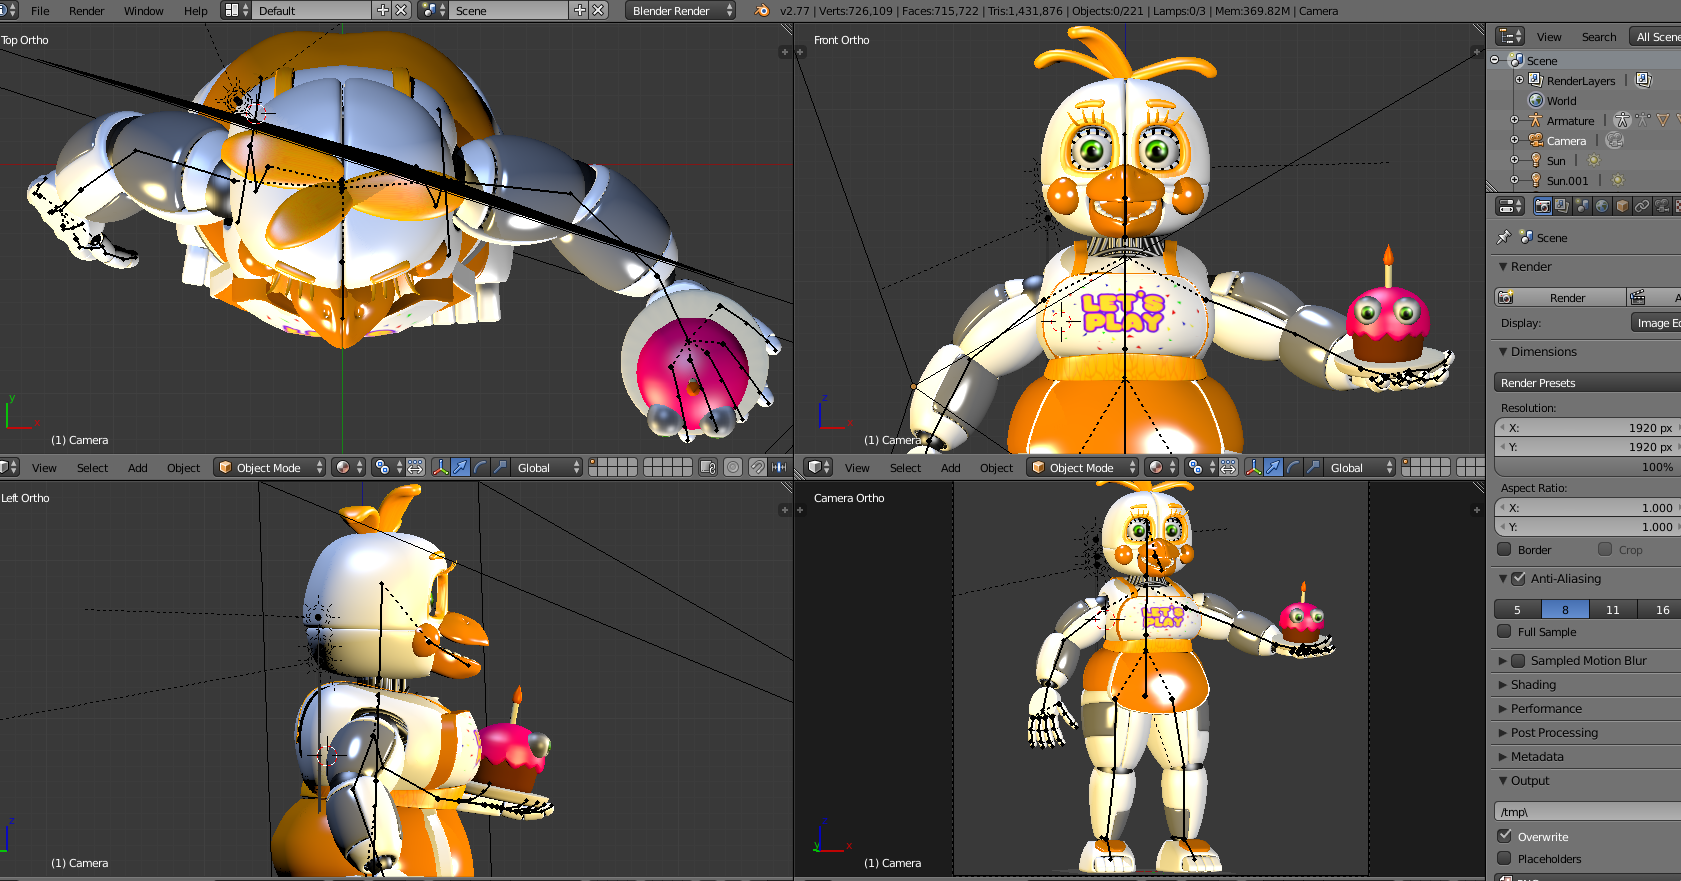Enable Sampled Motion Blur checkbox
This screenshot has height=881, width=1681.
tap(1518, 660)
